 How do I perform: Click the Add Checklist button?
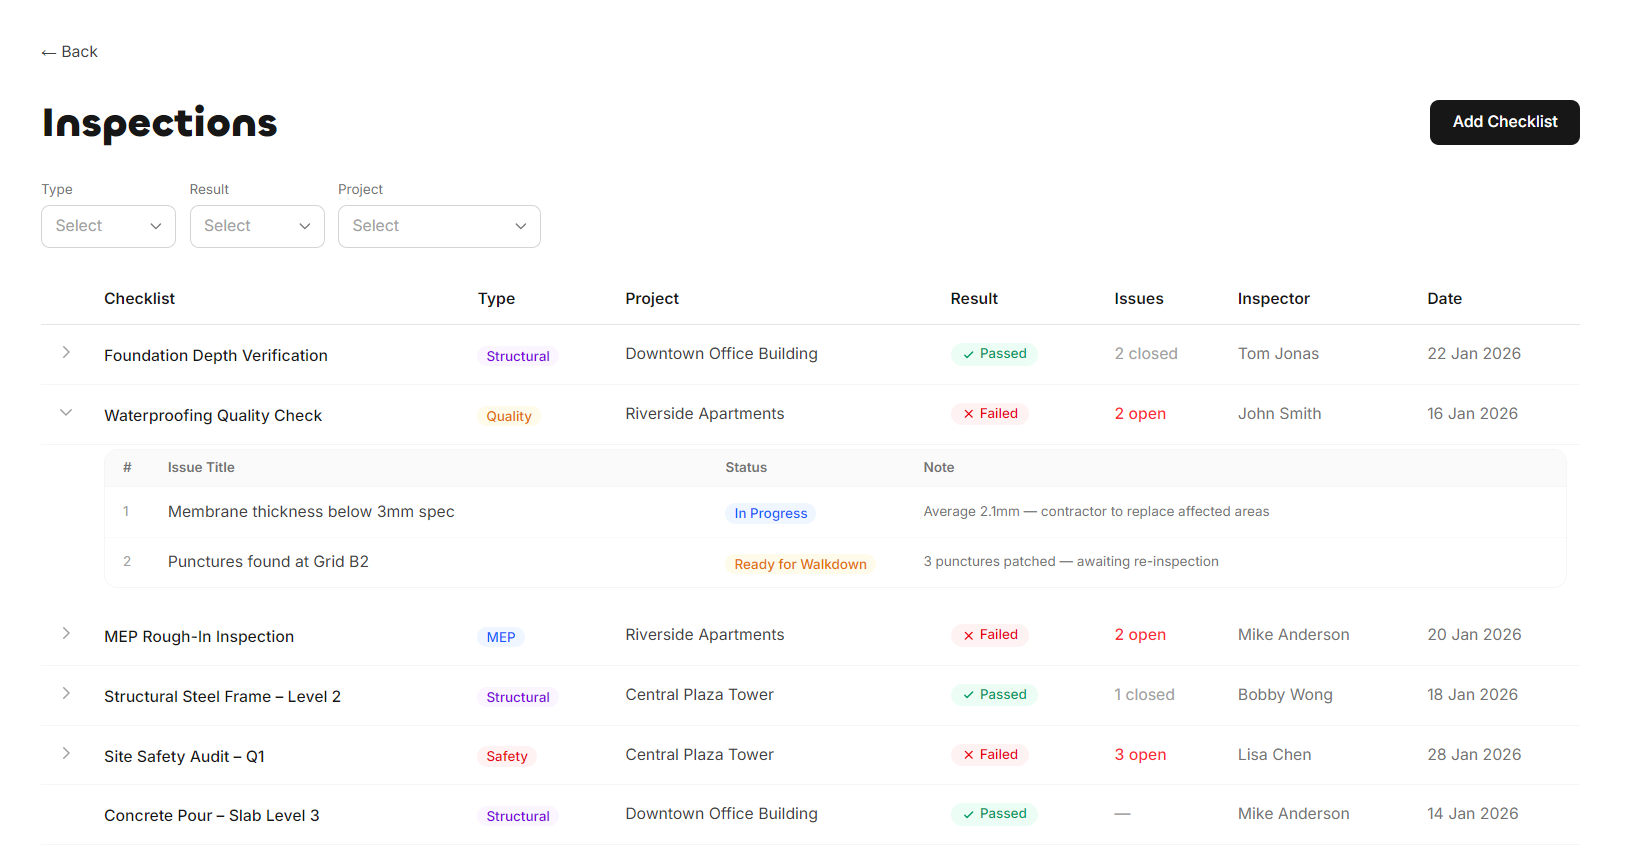pyautogui.click(x=1504, y=122)
